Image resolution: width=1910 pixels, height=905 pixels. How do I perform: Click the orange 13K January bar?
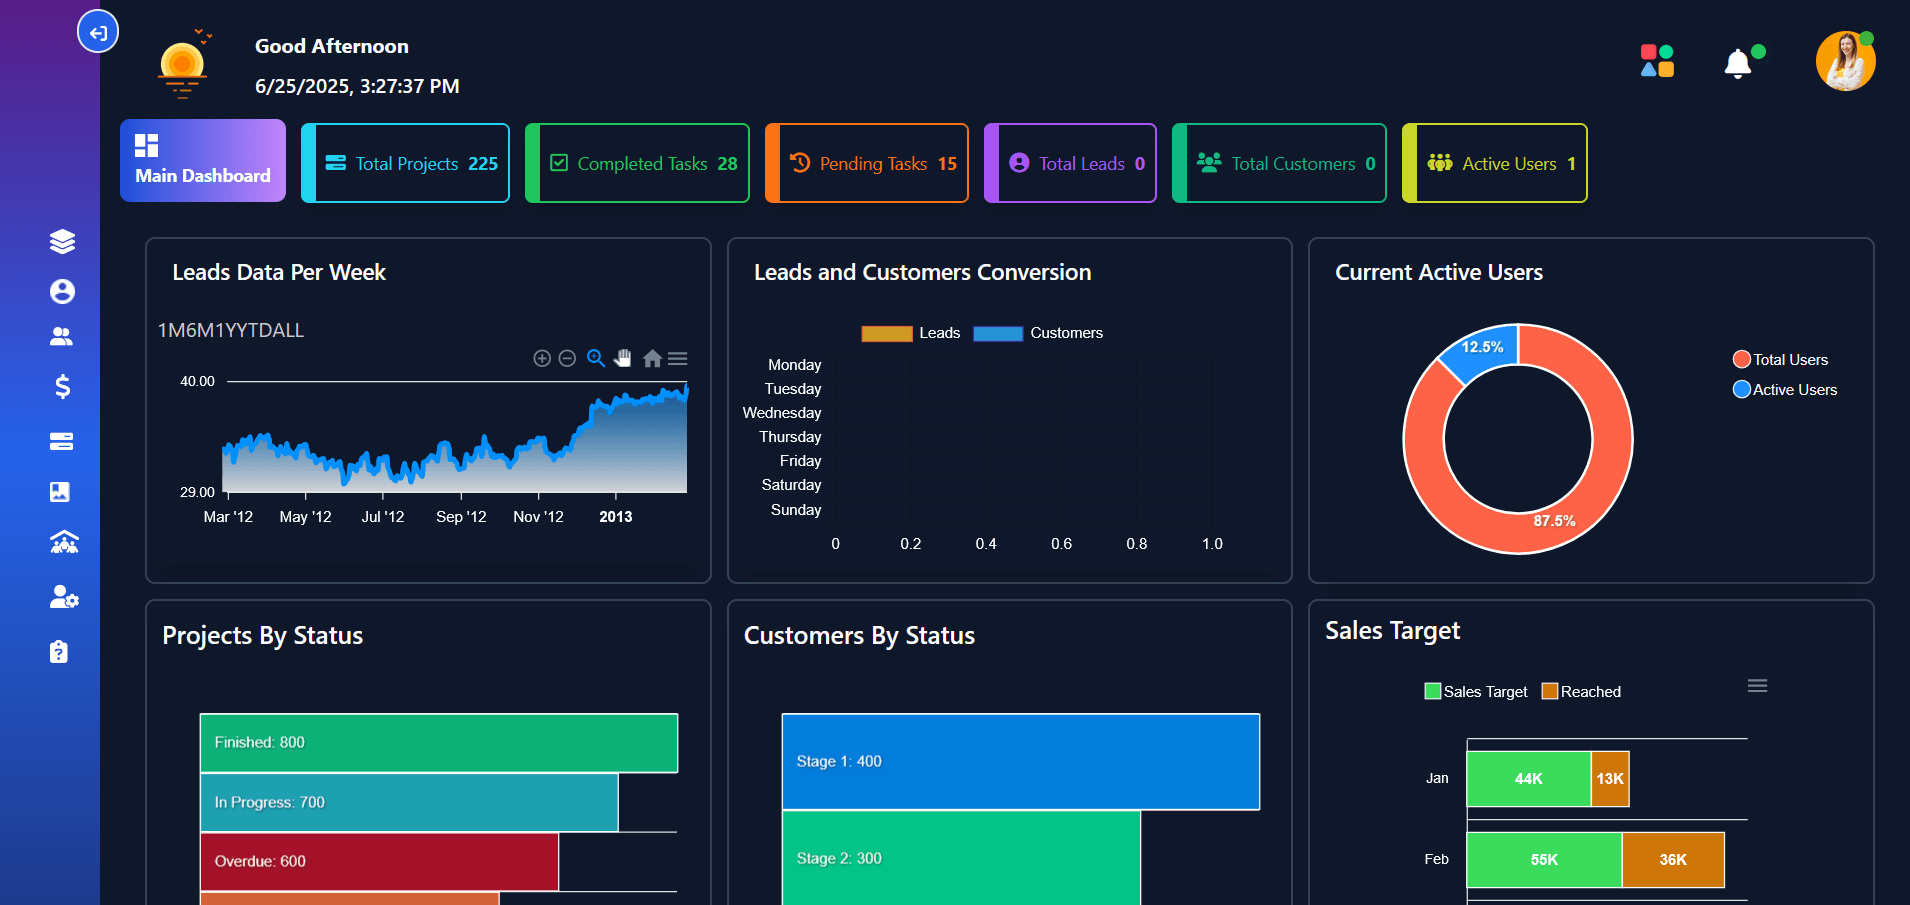pos(1610,778)
